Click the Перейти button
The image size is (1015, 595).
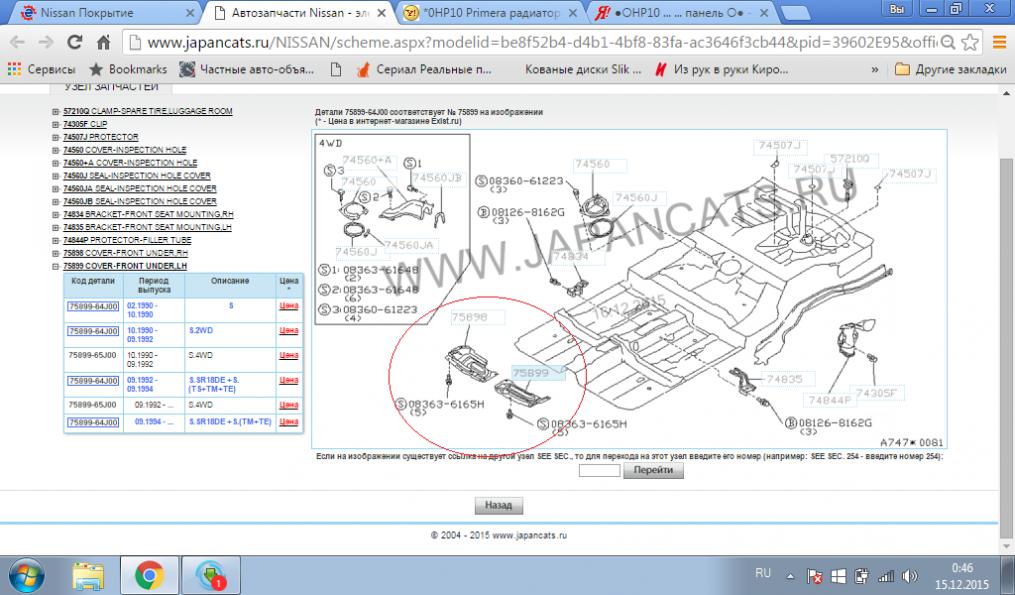[653, 471]
